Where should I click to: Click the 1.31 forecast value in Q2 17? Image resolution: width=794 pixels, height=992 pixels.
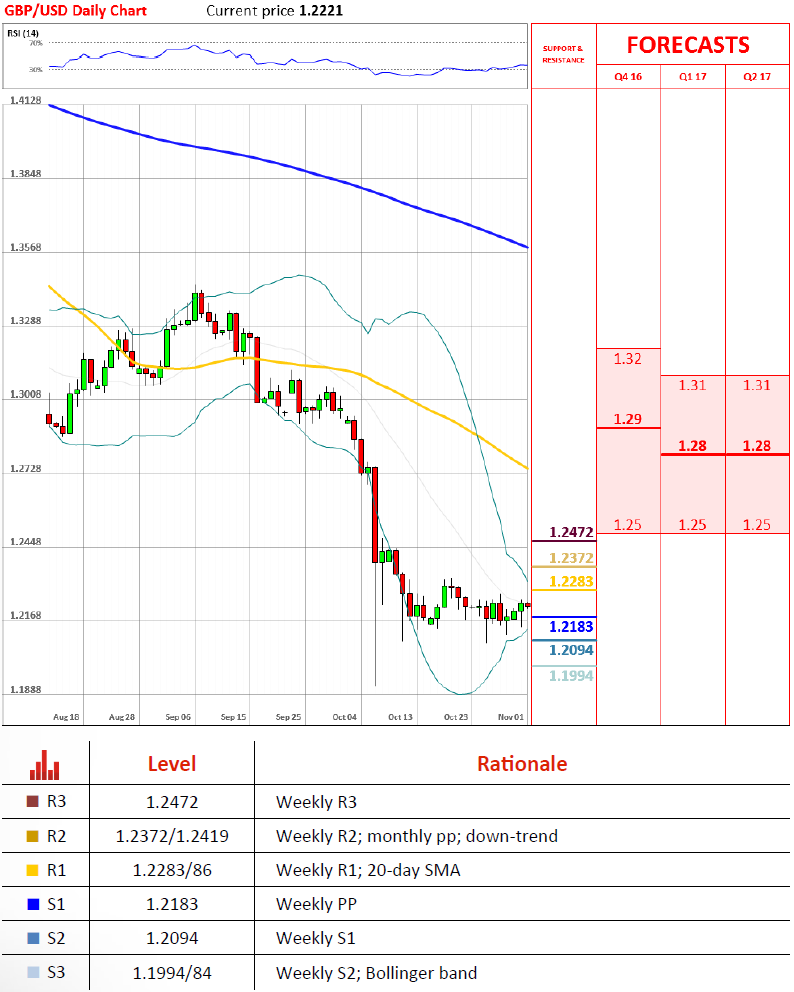(757, 385)
